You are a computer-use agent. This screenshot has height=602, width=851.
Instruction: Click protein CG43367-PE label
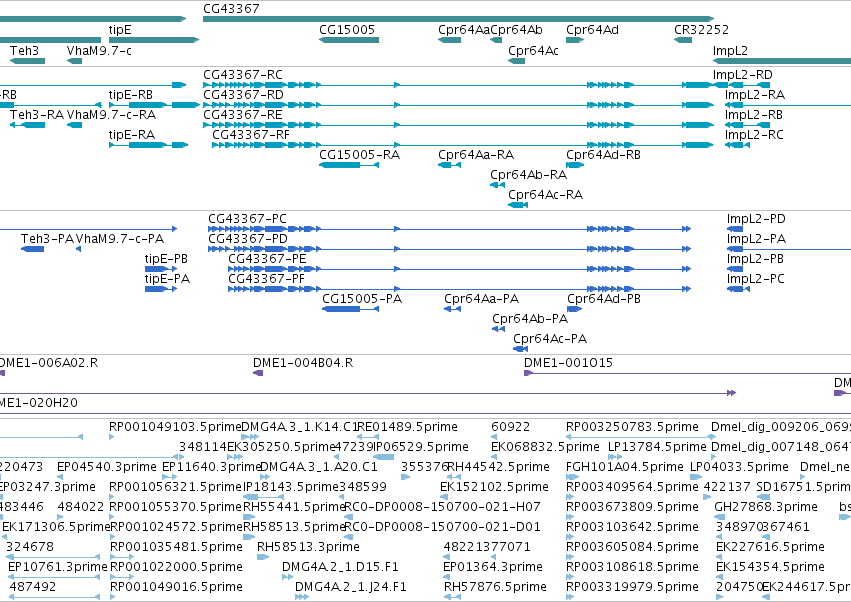267,259
